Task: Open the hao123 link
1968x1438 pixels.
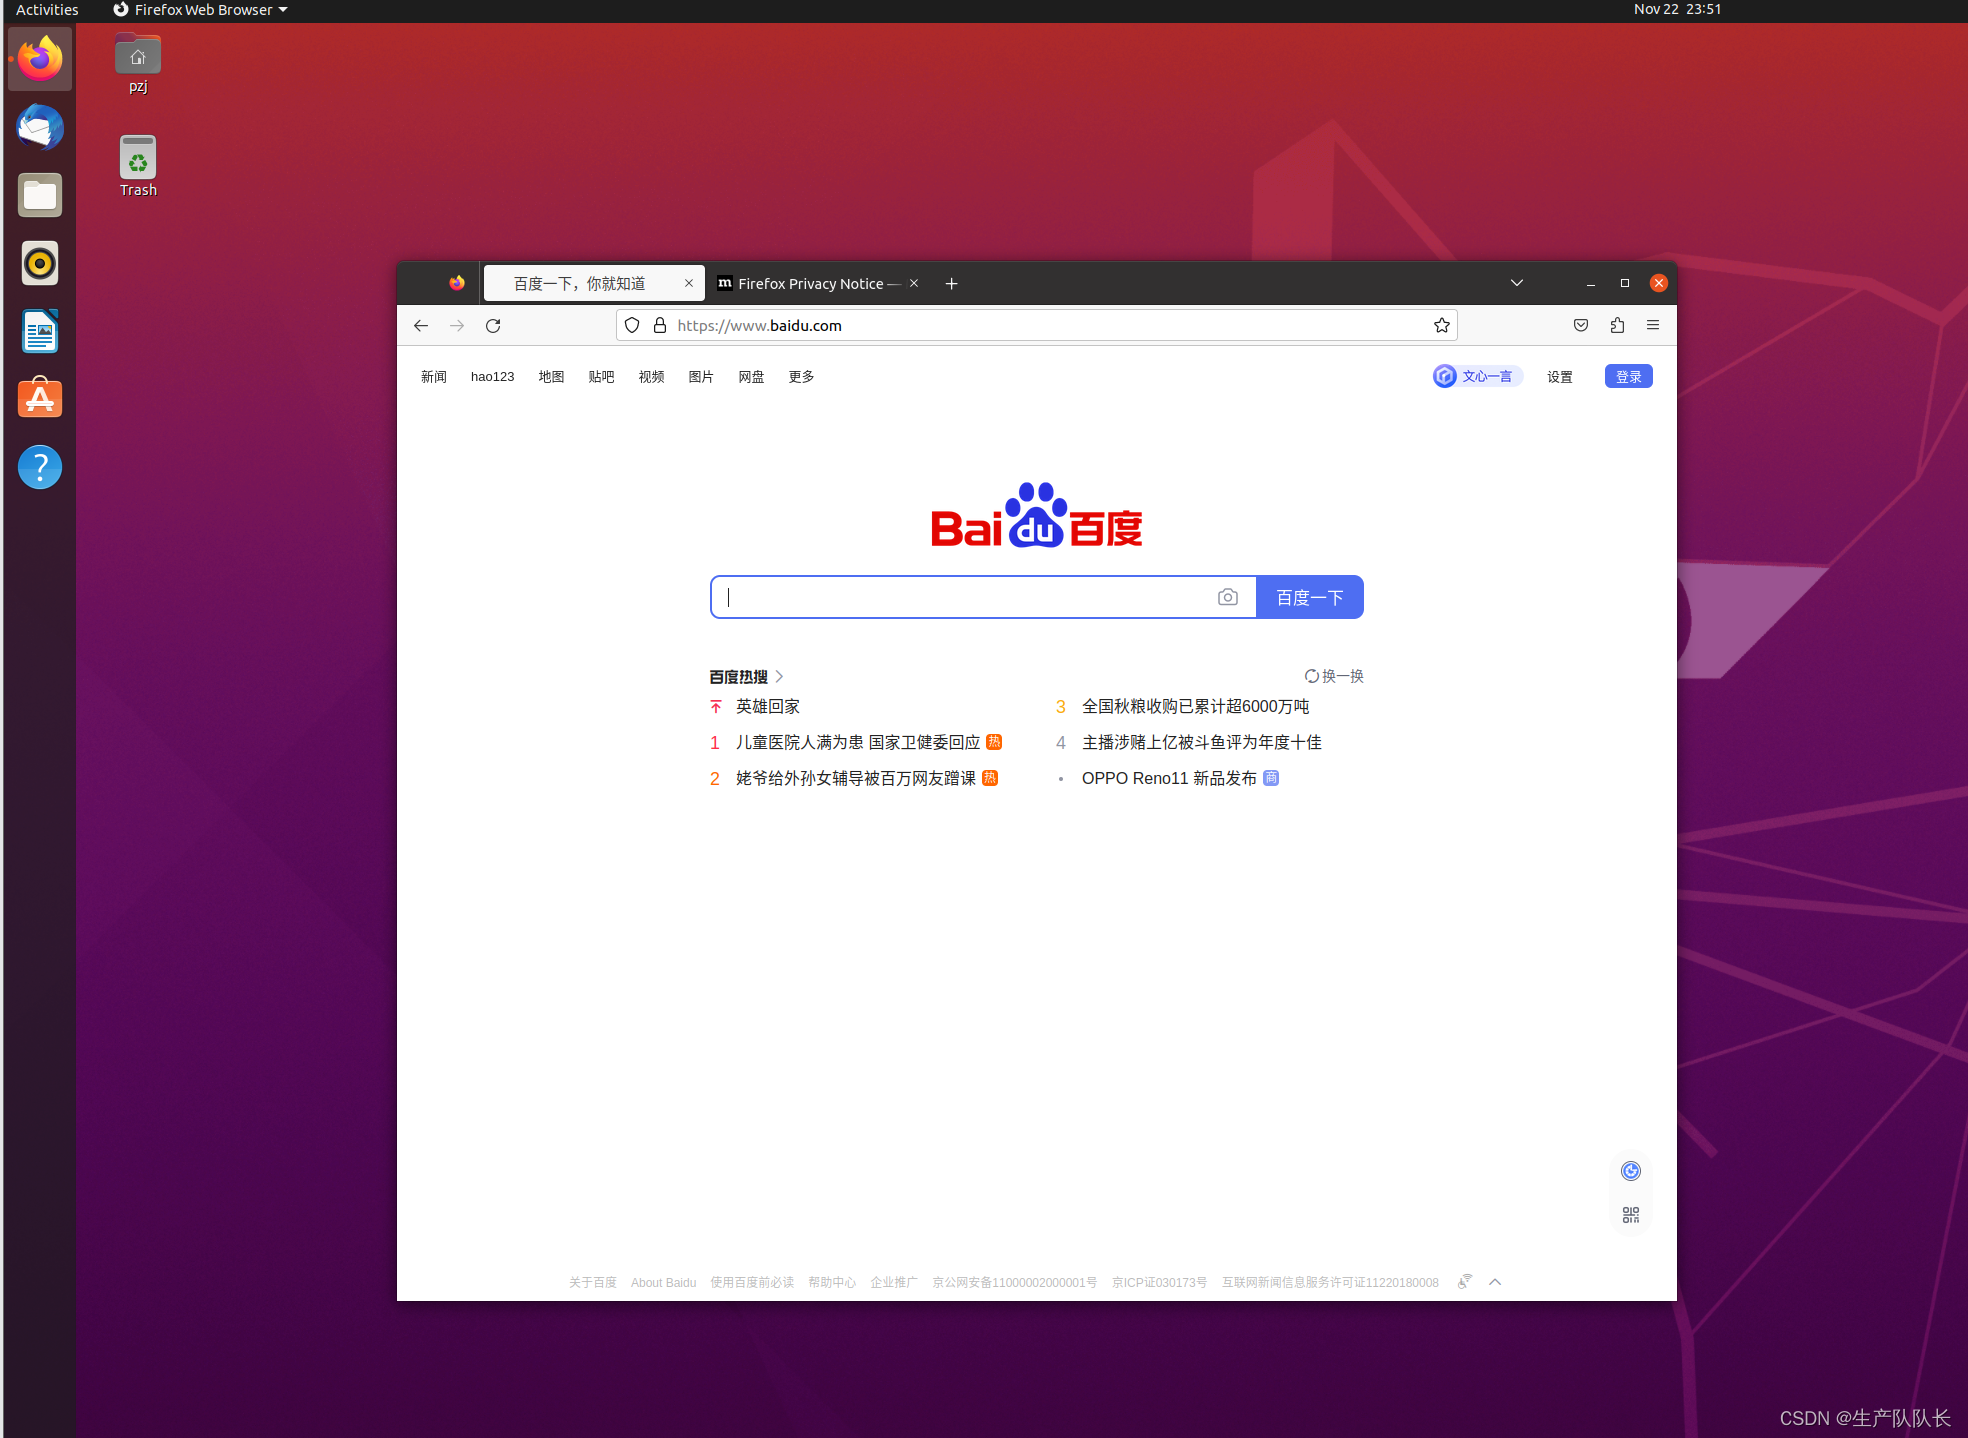Action: (492, 377)
